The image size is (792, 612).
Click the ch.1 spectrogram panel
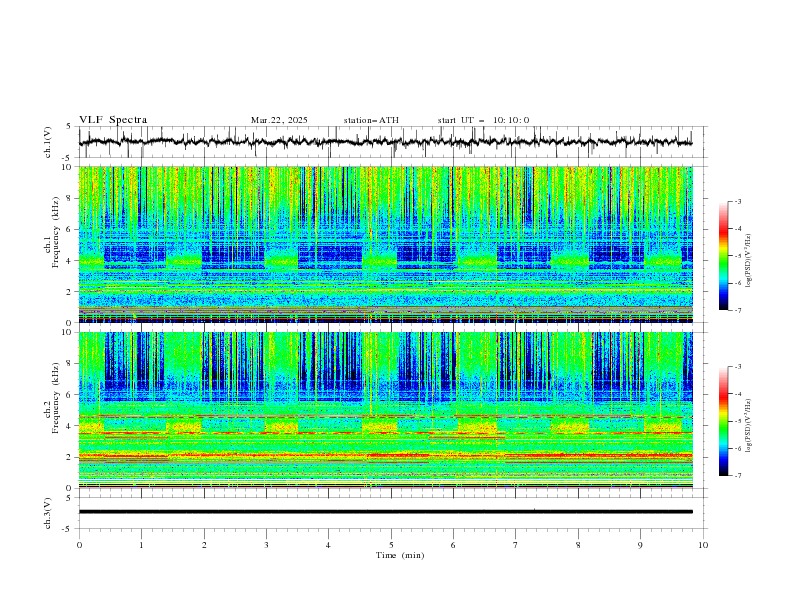385,244
